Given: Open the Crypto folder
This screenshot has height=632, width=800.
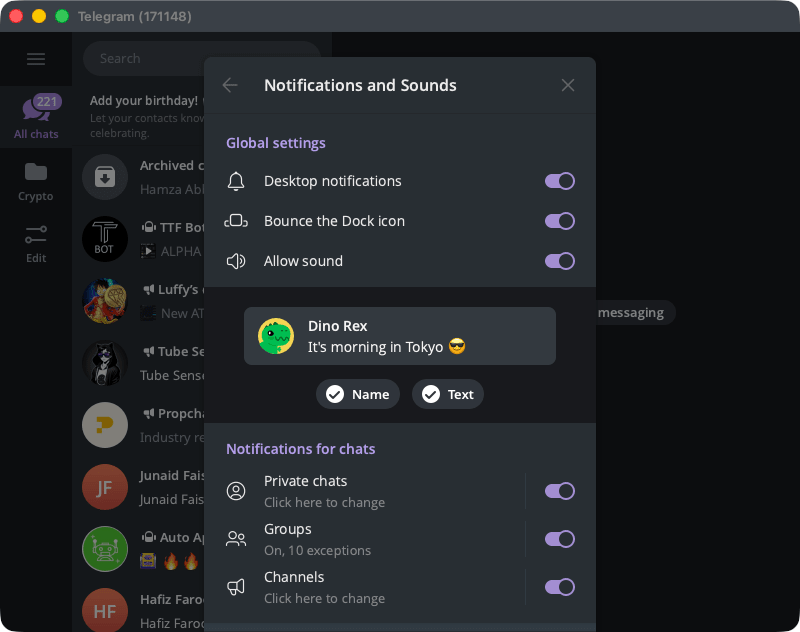Looking at the screenshot, I should click(x=36, y=181).
